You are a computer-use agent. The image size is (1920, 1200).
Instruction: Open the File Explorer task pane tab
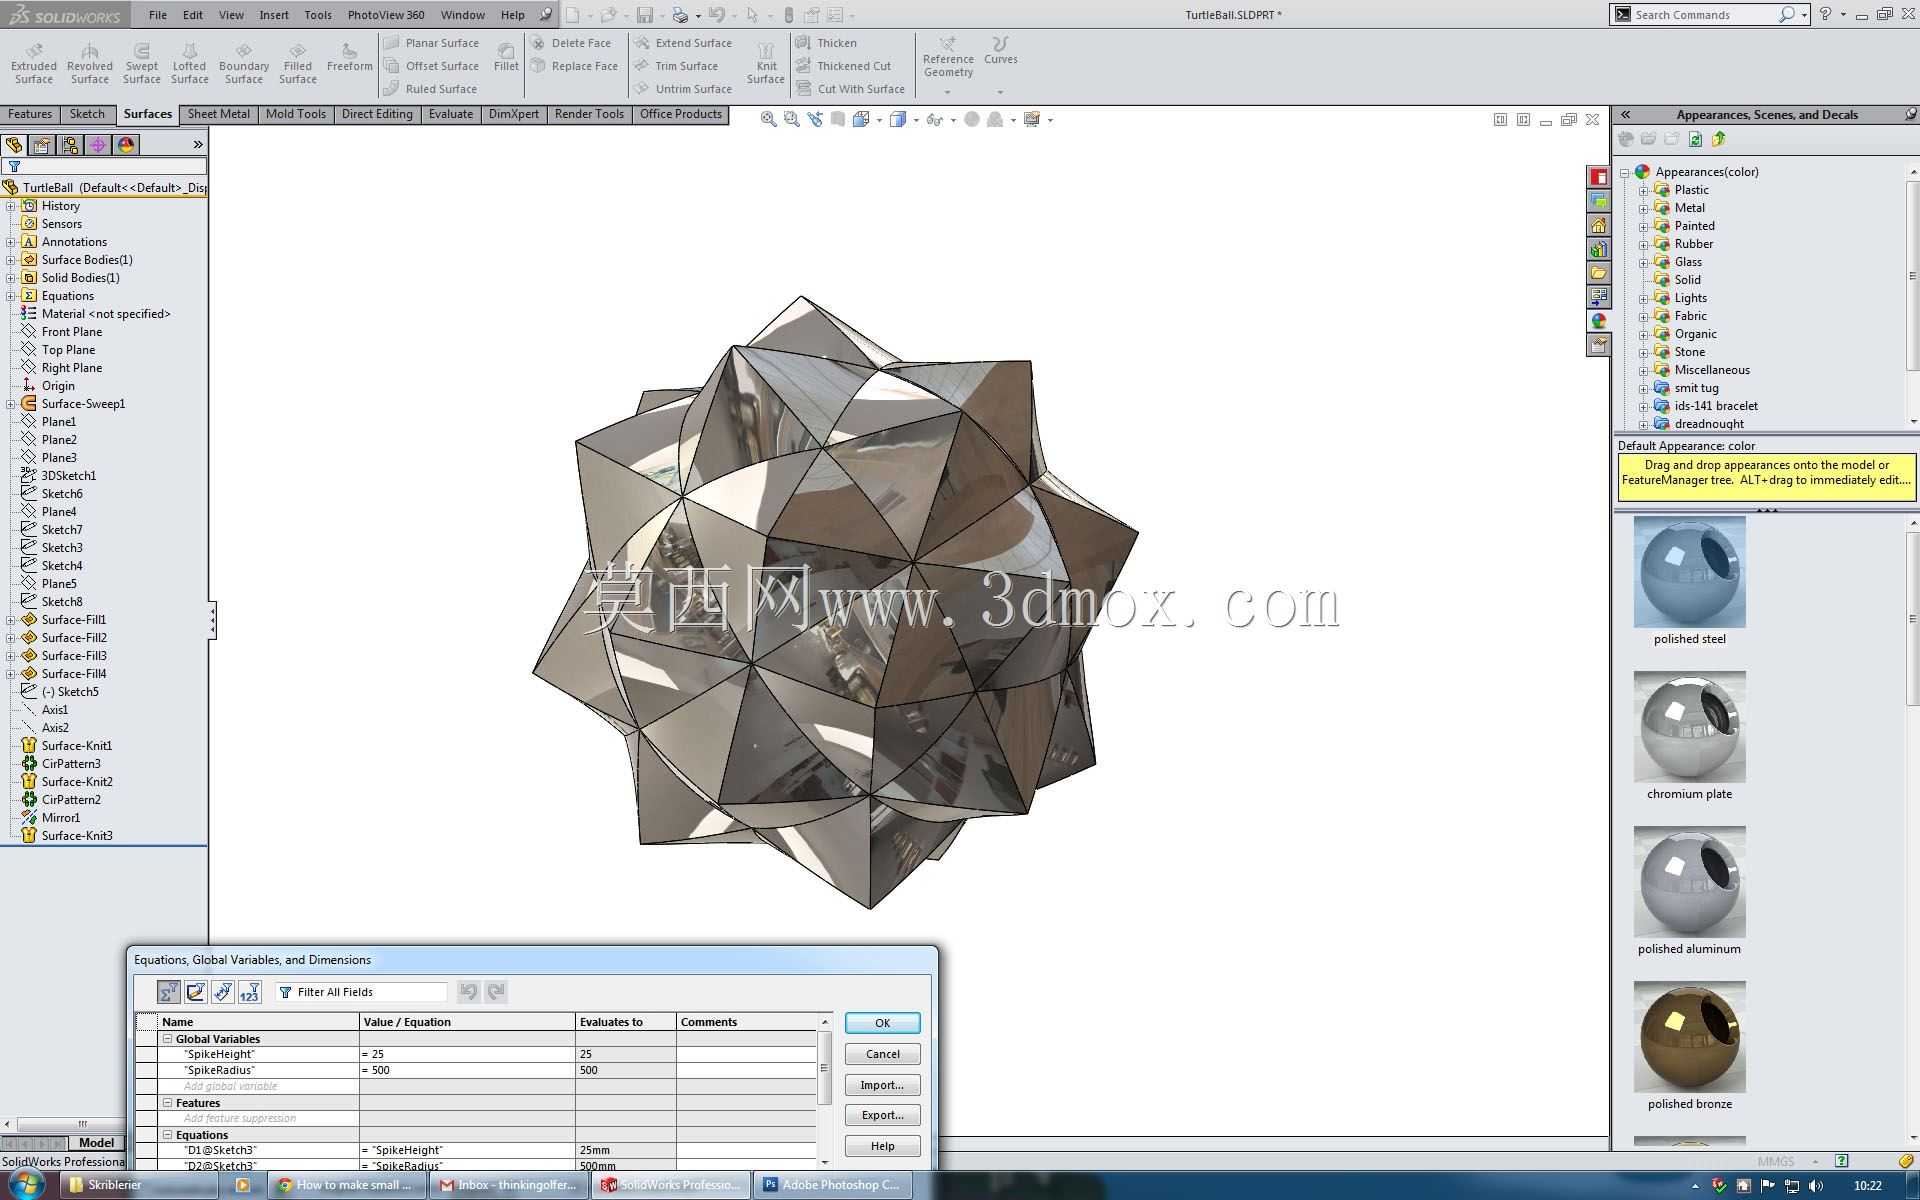tap(1599, 273)
